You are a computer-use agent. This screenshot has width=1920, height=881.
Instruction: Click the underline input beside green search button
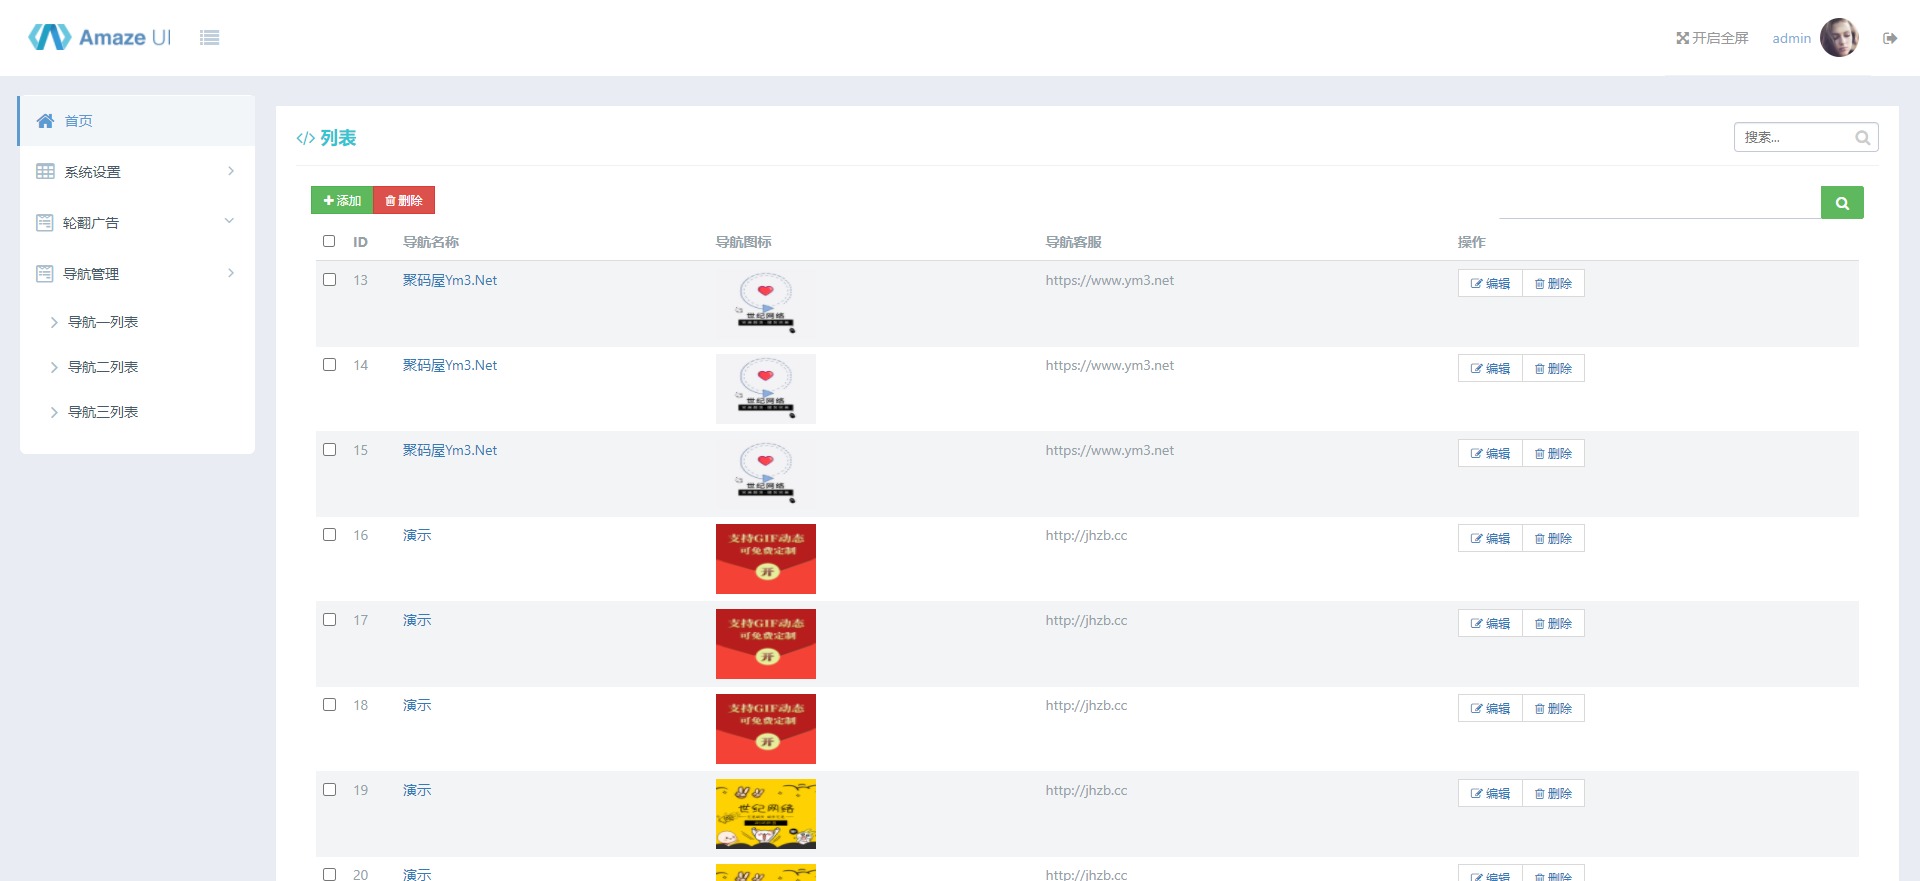pyautogui.click(x=1659, y=203)
